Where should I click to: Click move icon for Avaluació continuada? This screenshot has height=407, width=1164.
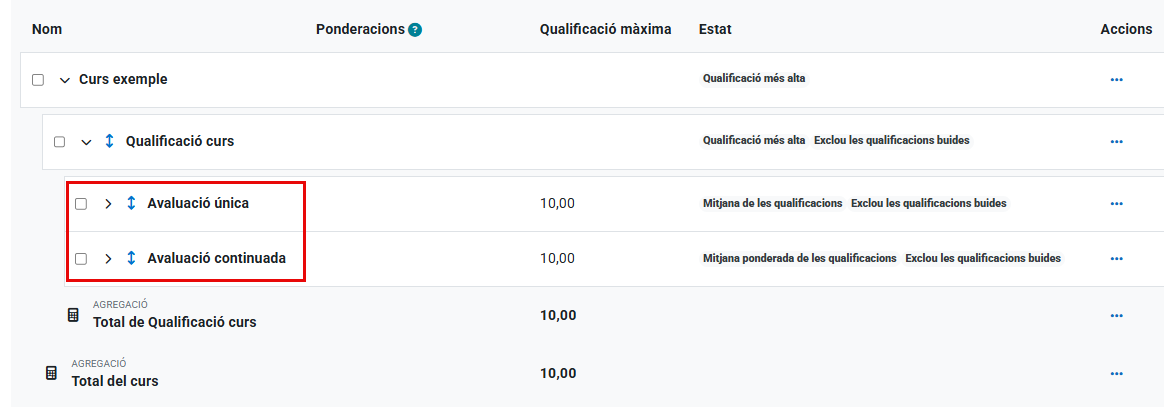131,258
